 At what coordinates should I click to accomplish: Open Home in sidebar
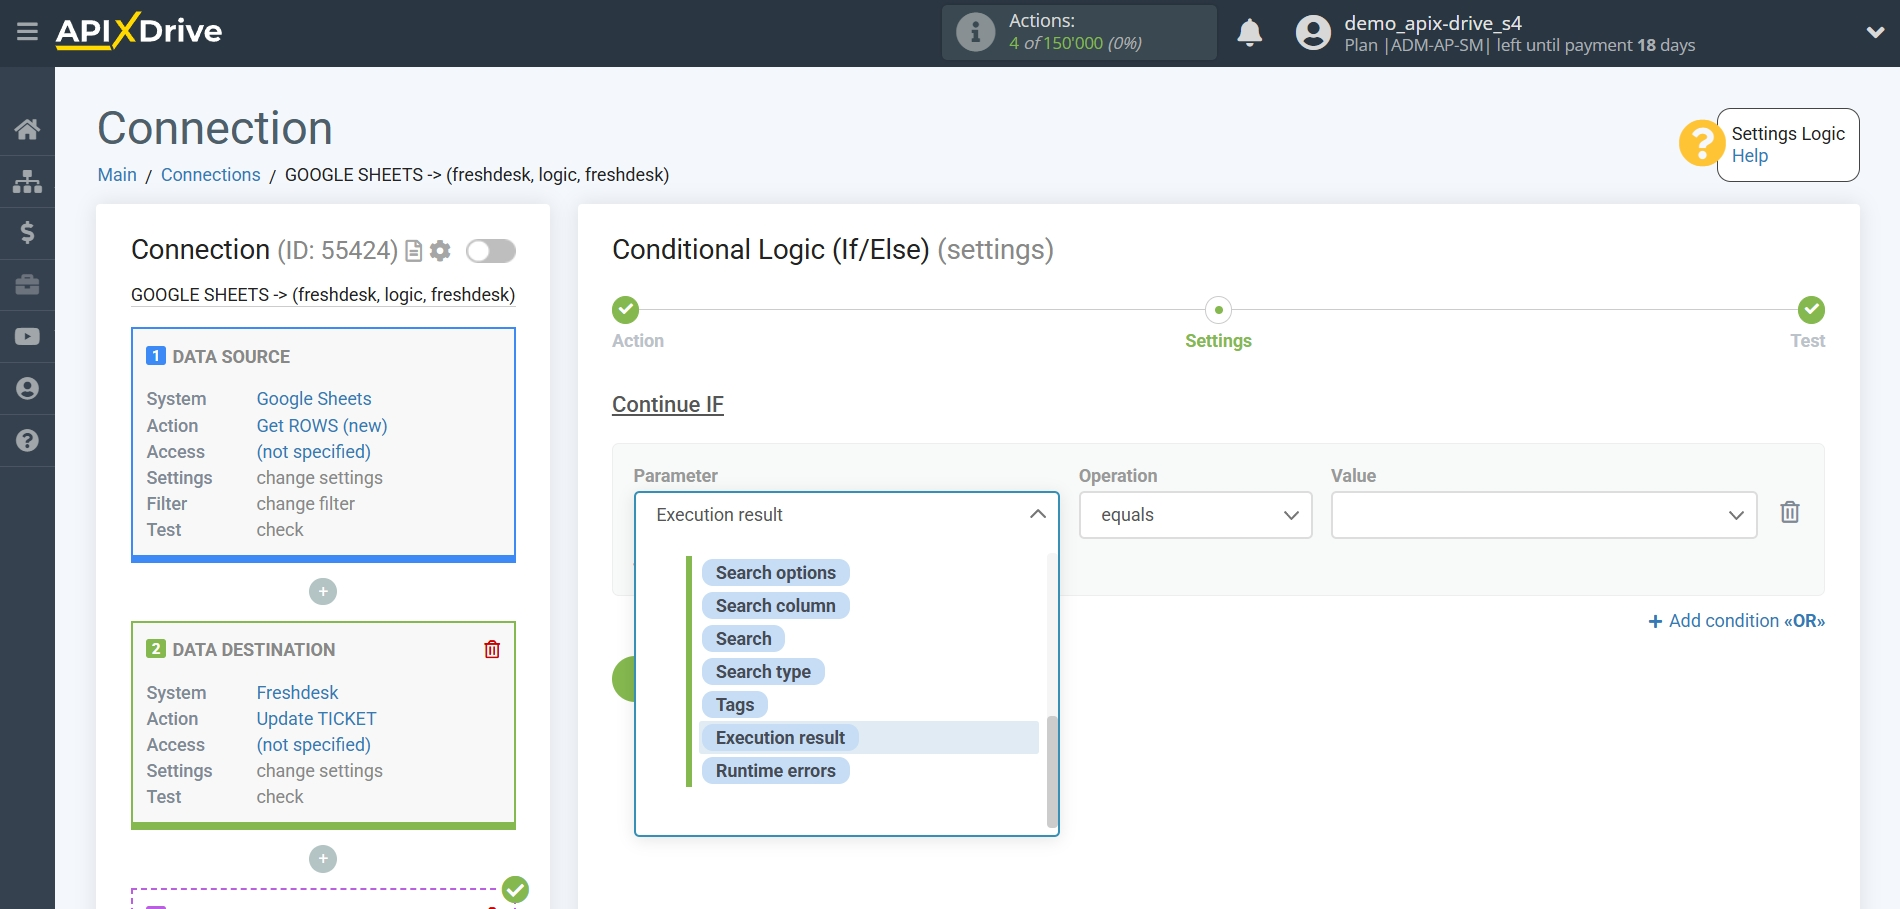[x=27, y=129]
